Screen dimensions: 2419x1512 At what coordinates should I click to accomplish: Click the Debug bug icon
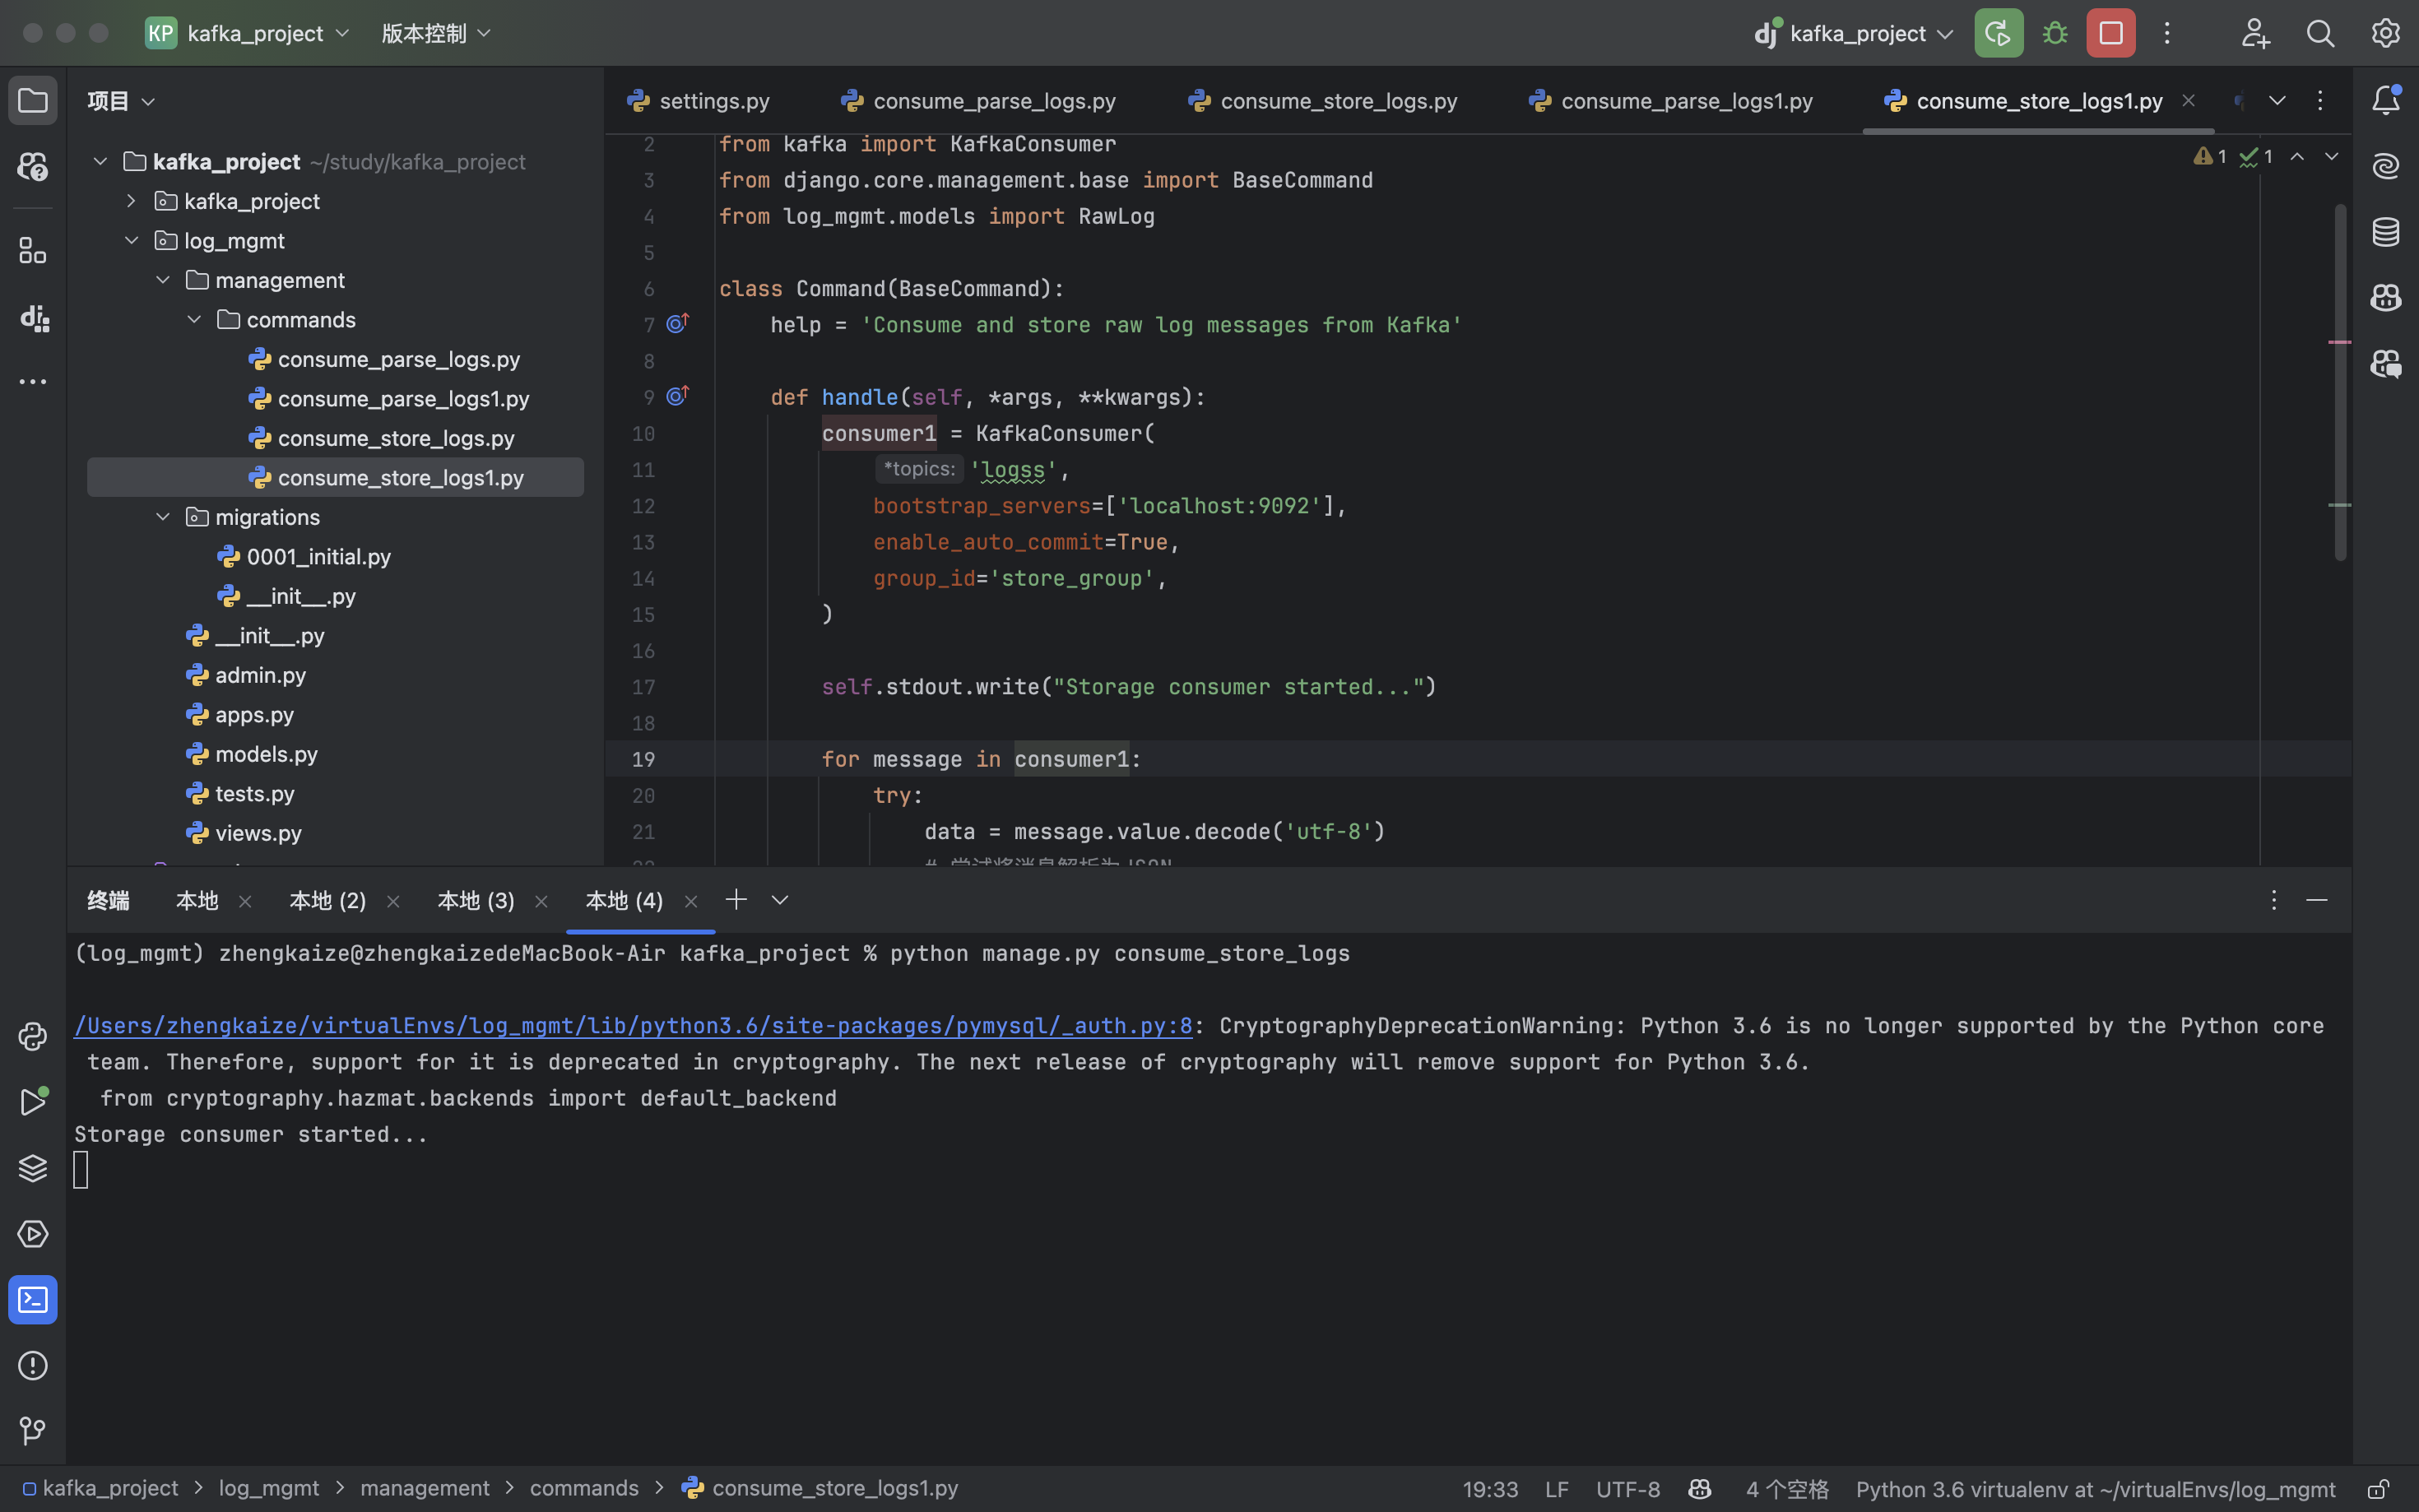coord(2054,33)
